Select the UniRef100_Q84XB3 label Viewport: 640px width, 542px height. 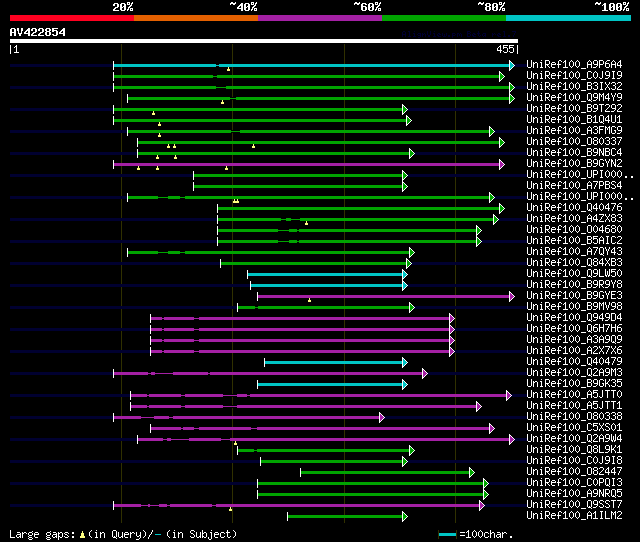(574, 263)
